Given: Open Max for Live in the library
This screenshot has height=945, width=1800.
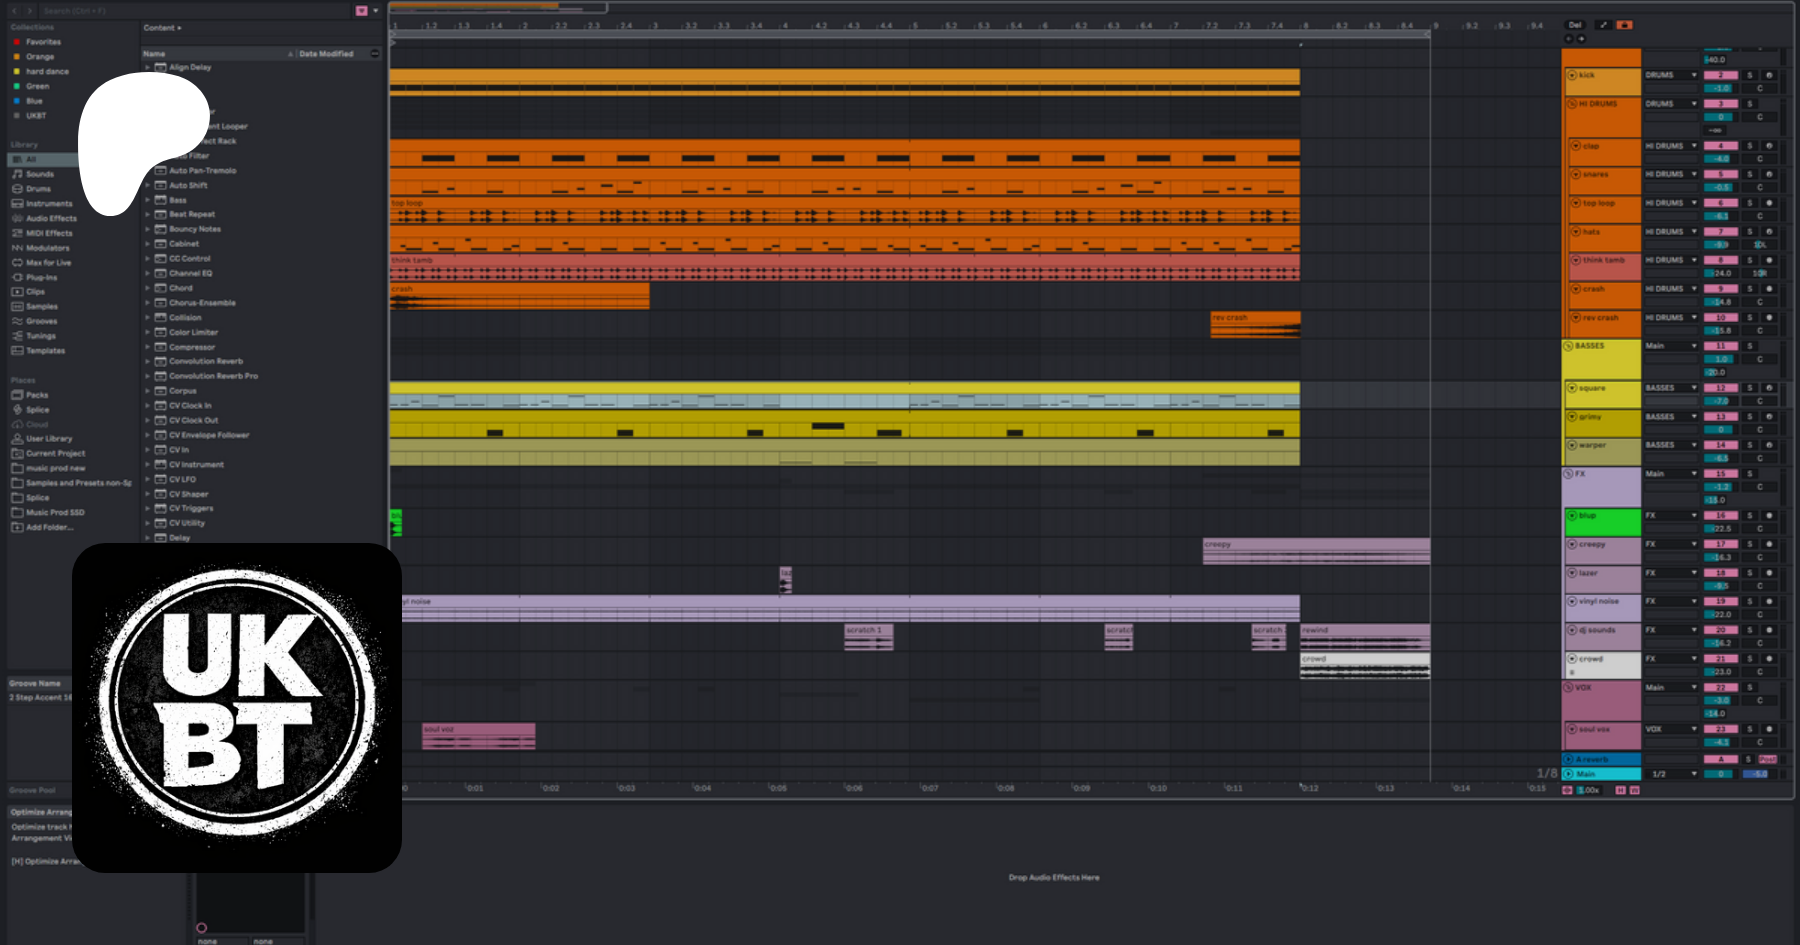Looking at the screenshot, I should pyautogui.click(x=48, y=263).
